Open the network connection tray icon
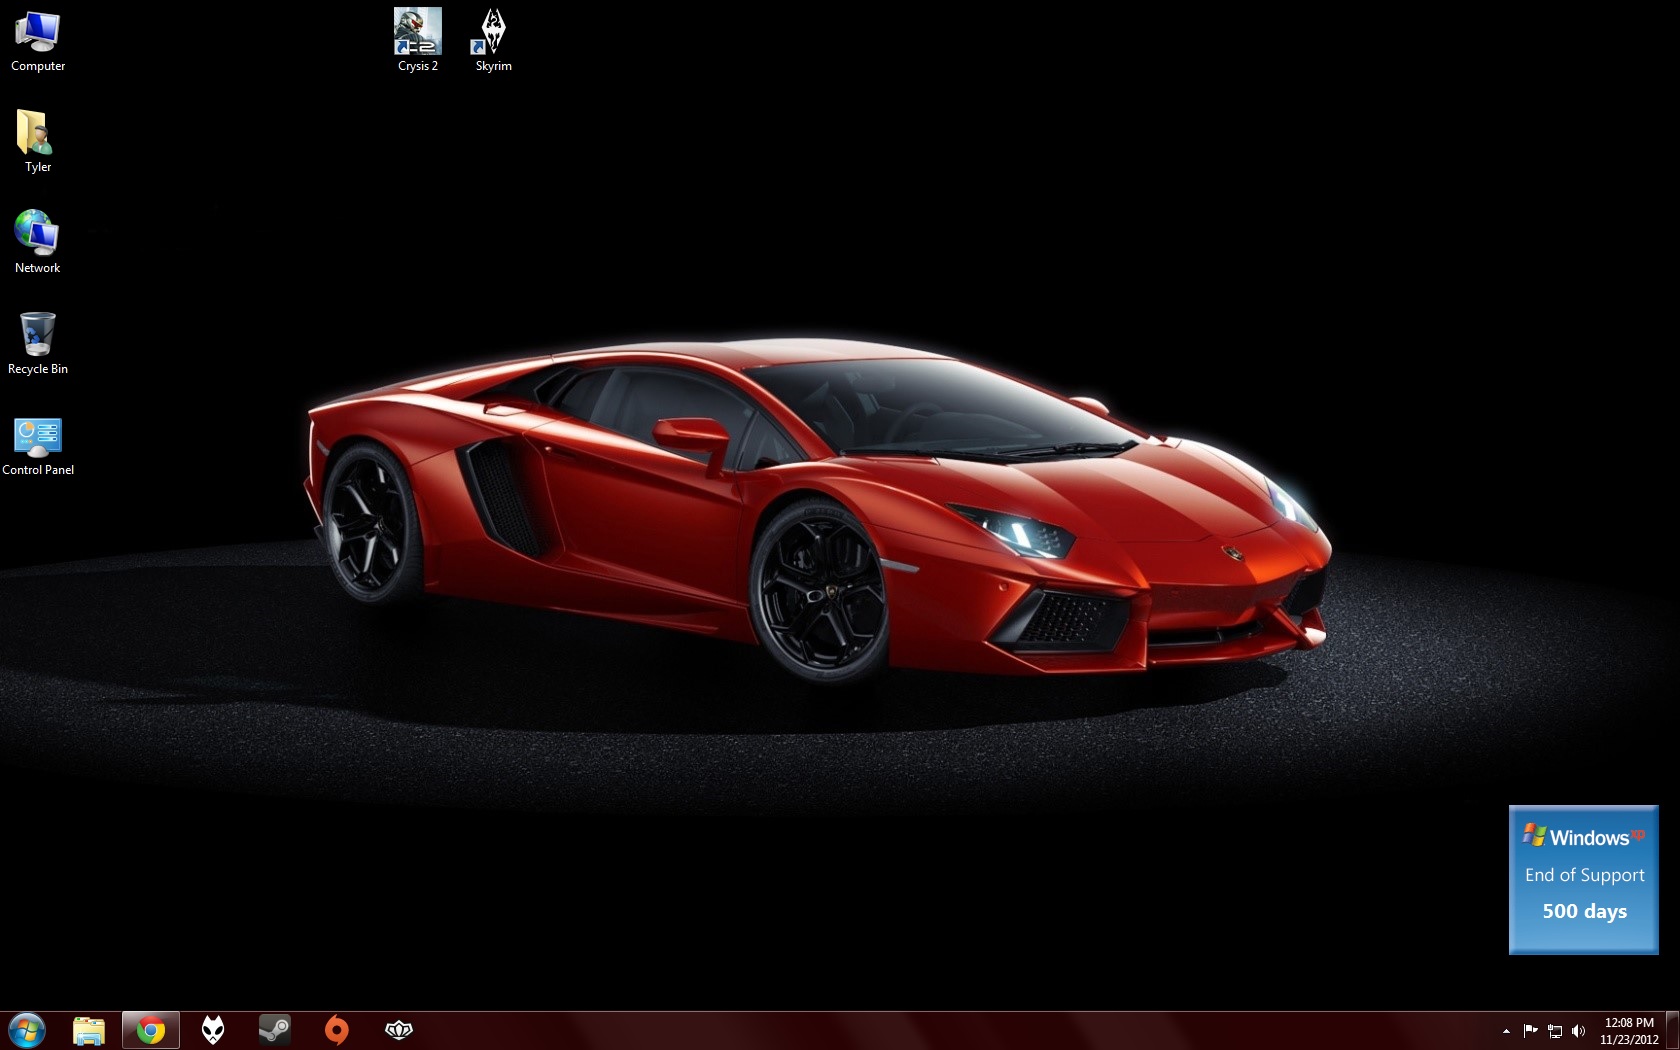This screenshot has height=1050, width=1680. point(1555,1031)
